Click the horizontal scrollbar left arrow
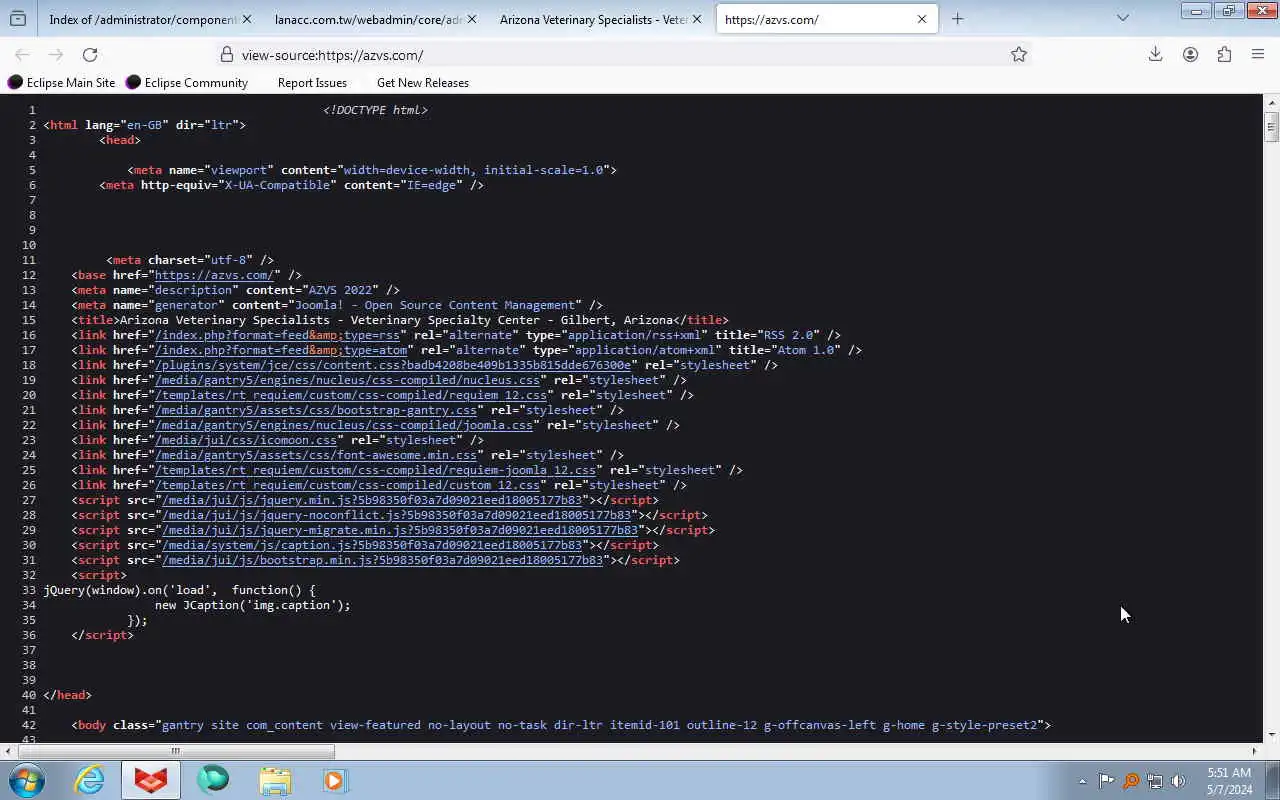Viewport: 1280px width, 800px height. pos(8,751)
